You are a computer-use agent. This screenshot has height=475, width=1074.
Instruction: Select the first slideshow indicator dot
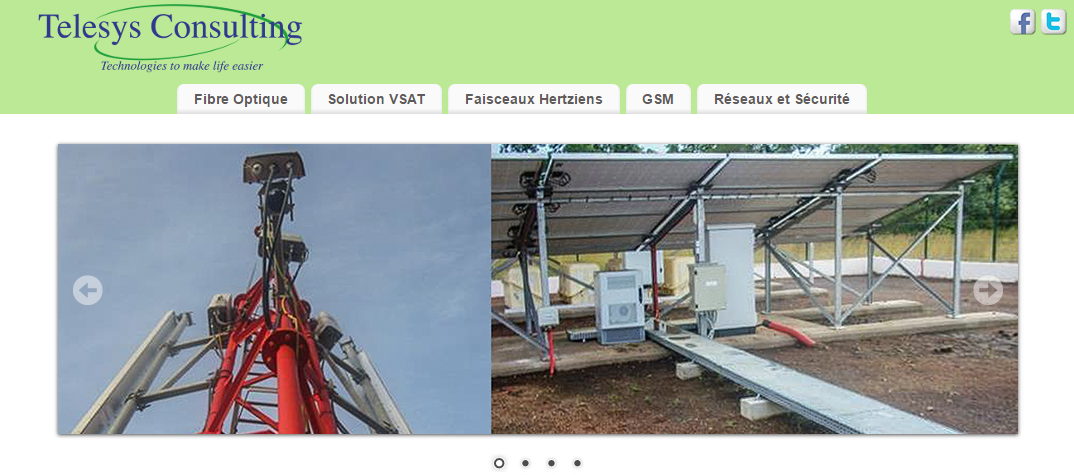499,463
